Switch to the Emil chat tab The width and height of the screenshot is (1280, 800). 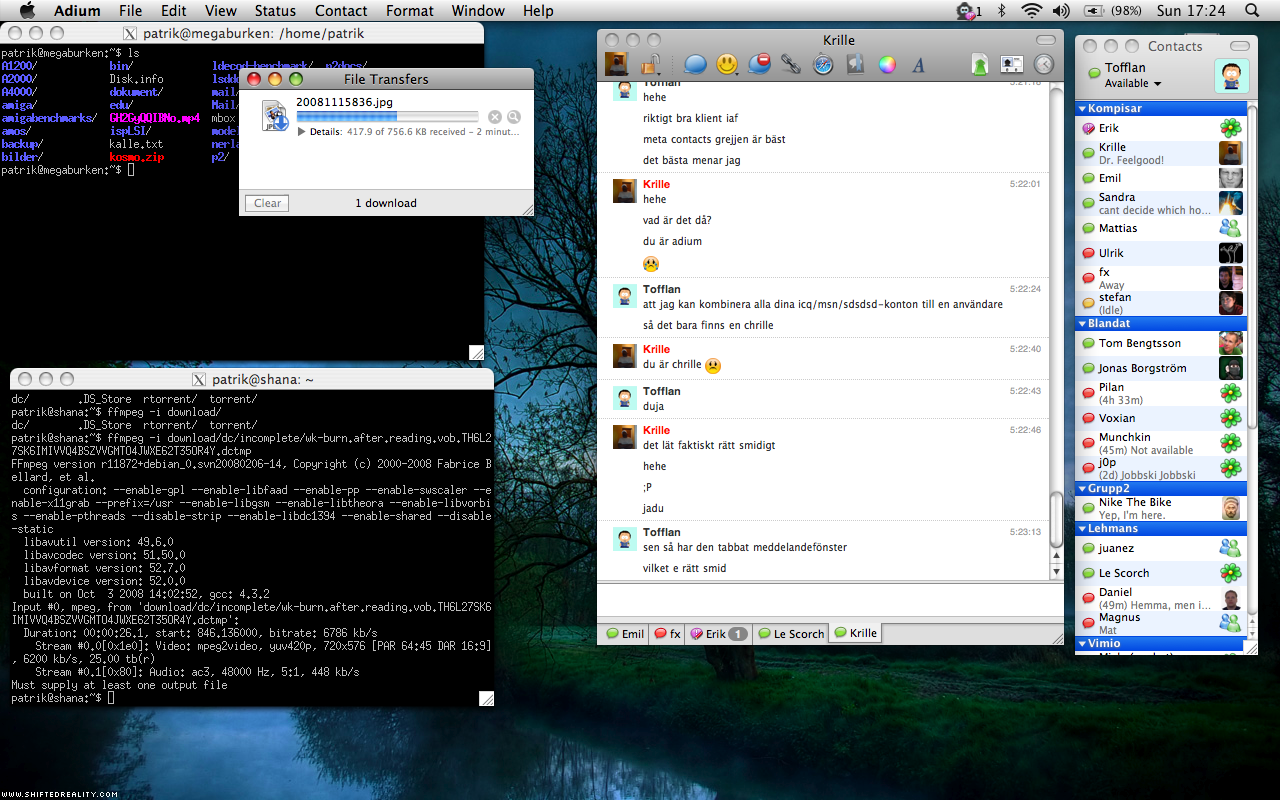click(x=625, y=633)
